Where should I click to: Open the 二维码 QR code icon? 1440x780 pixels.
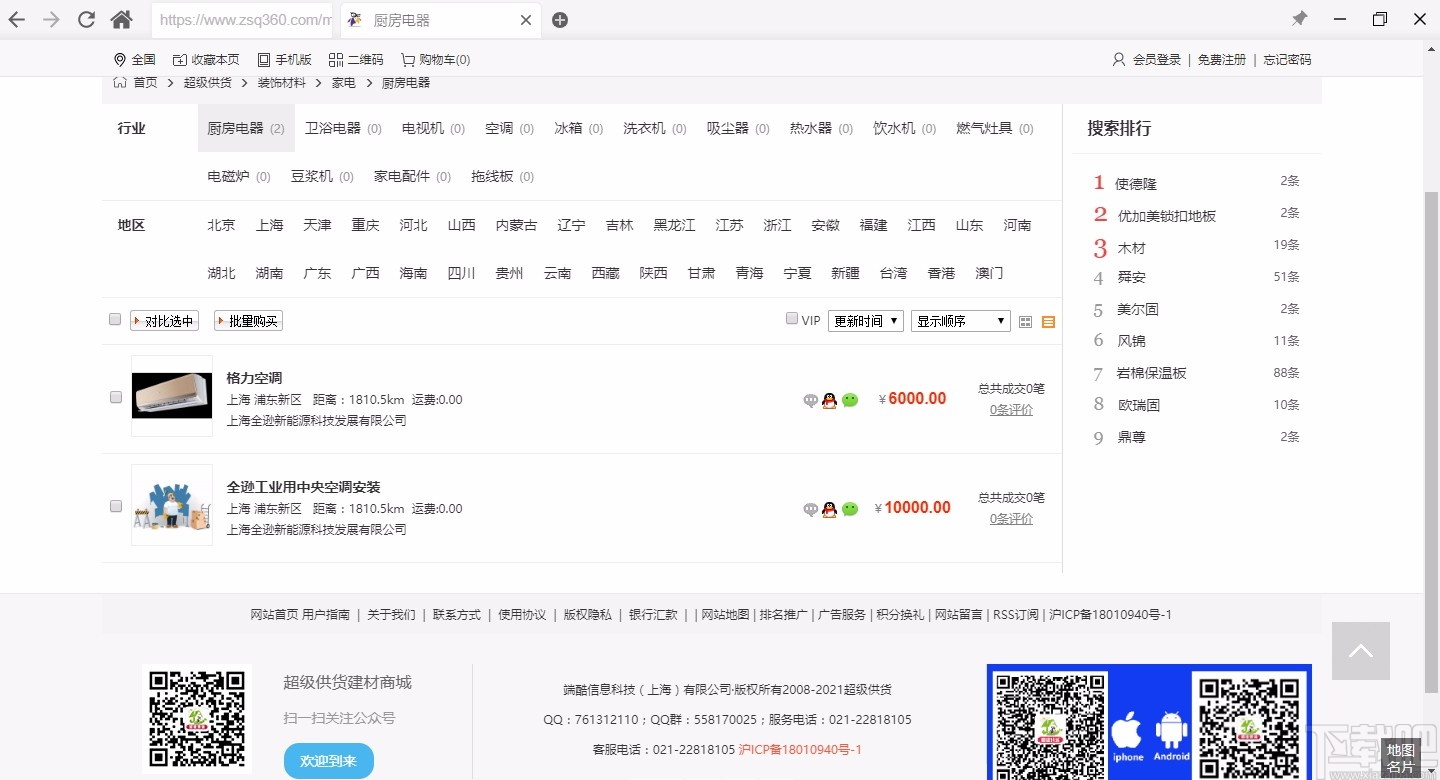pyautogui.click(x=356, y=59)
